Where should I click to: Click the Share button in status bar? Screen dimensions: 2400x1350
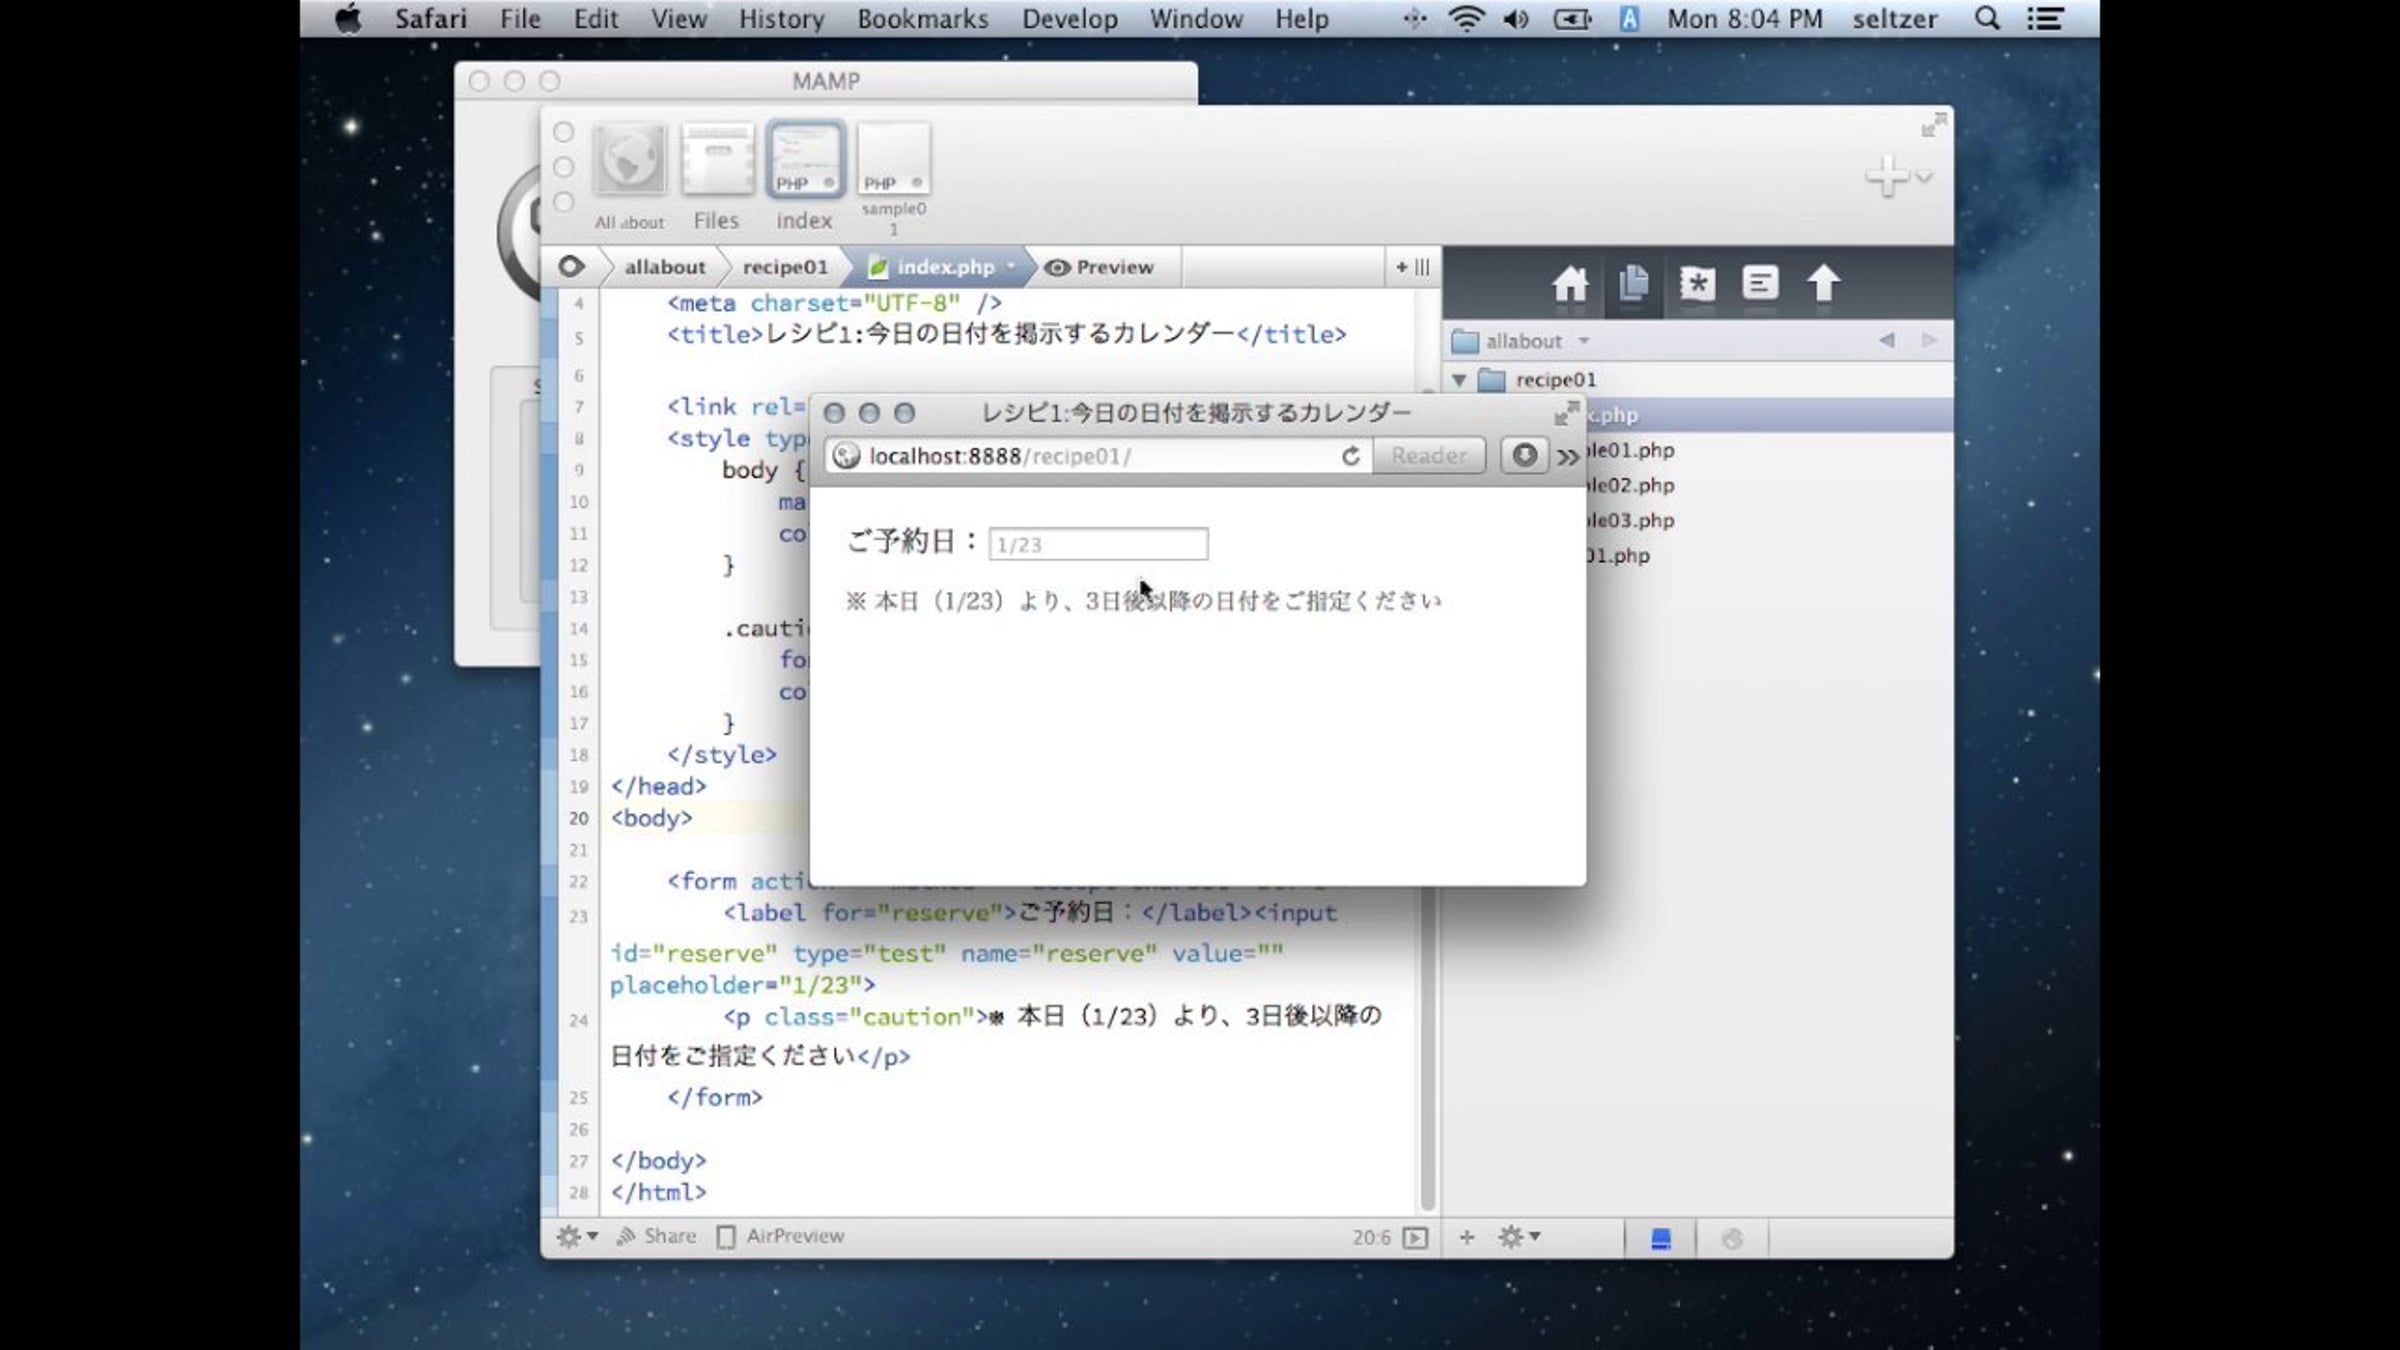657,1237
